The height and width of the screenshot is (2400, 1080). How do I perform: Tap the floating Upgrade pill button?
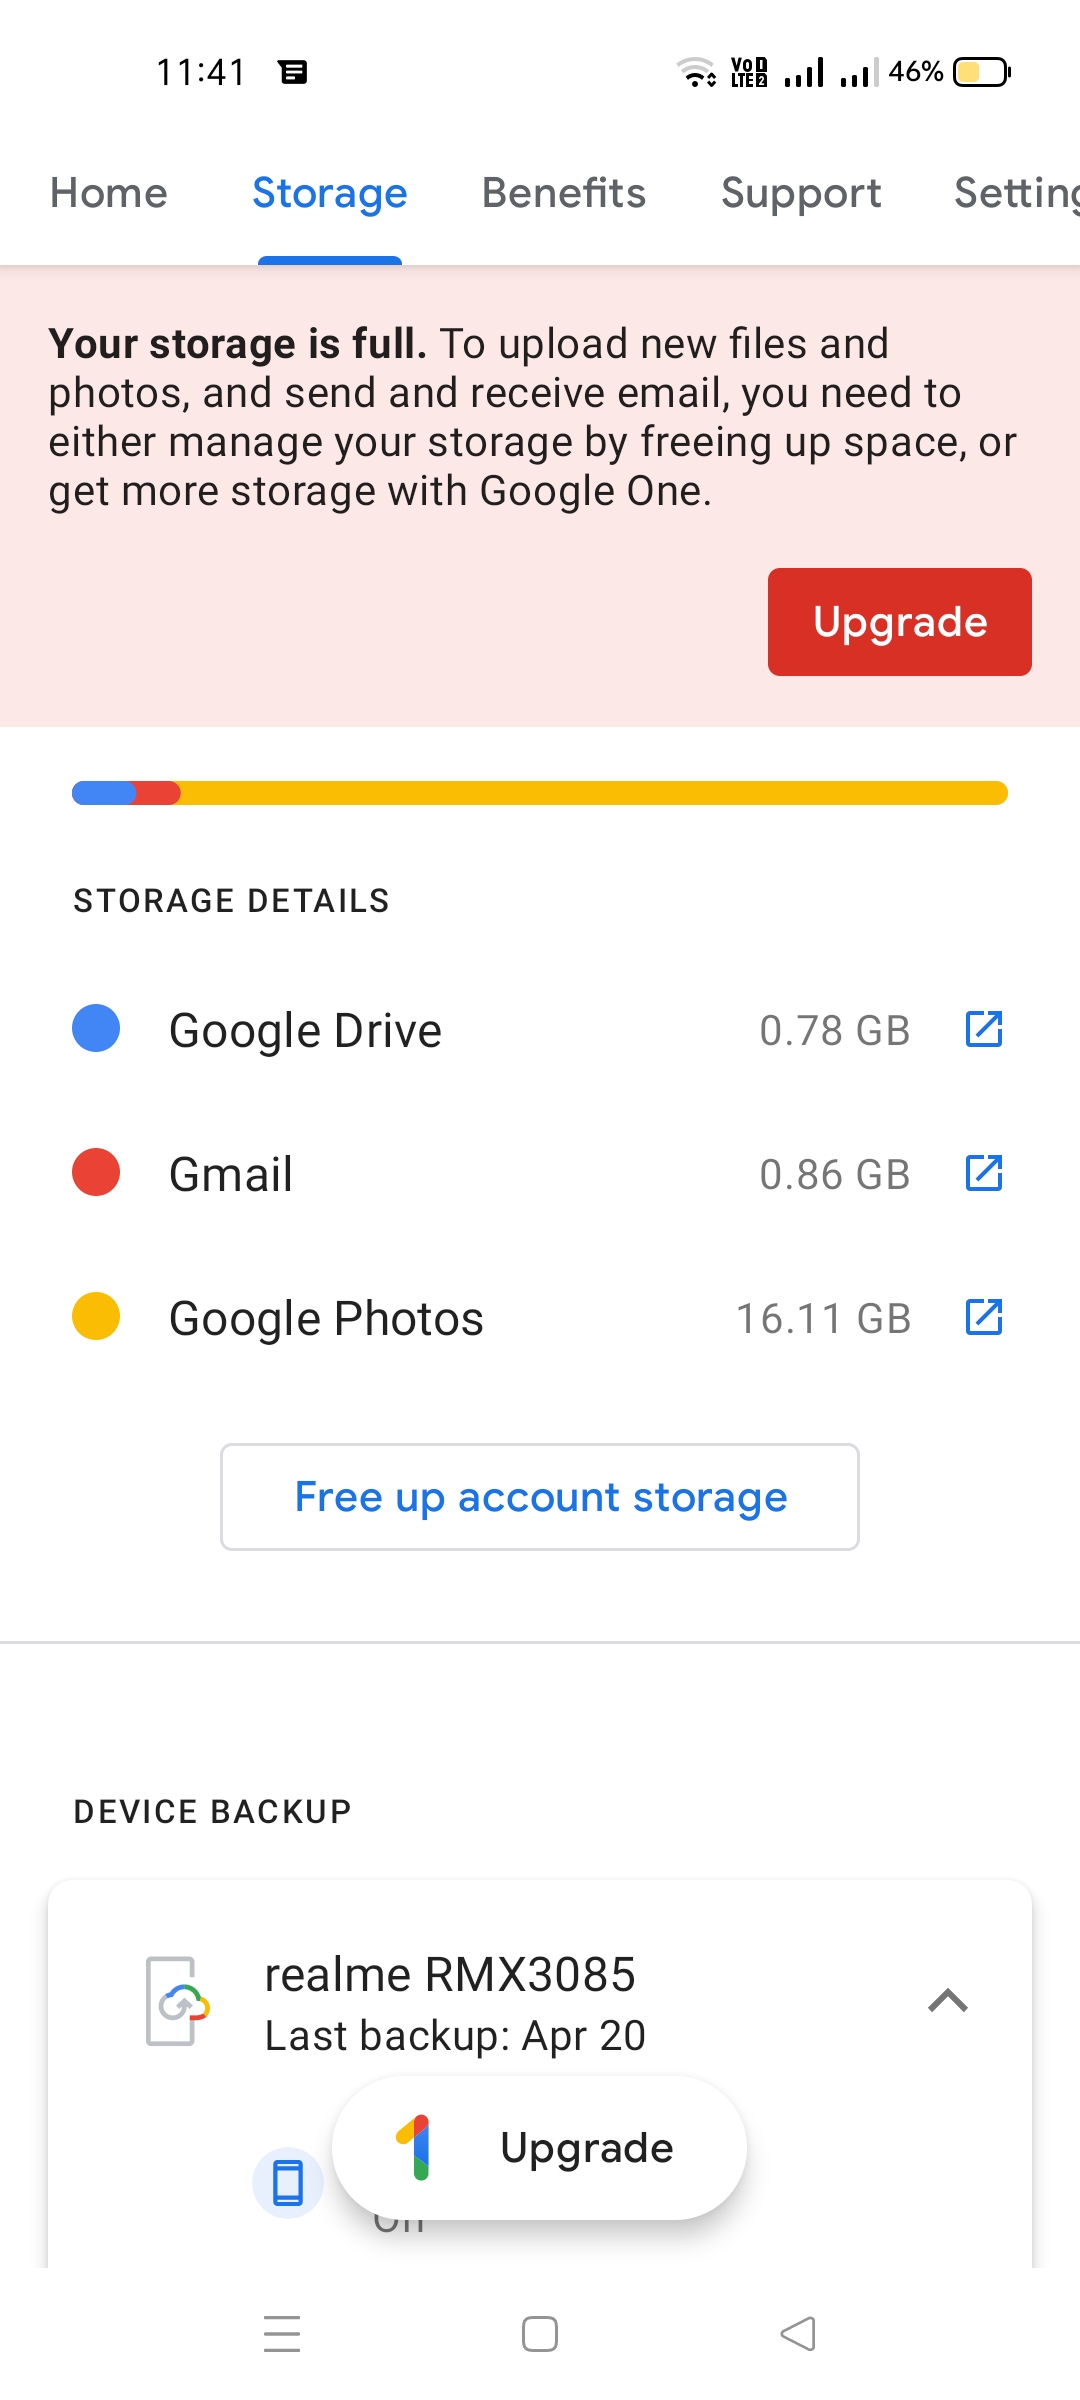pyautogui.click(x=540, y=2148)
